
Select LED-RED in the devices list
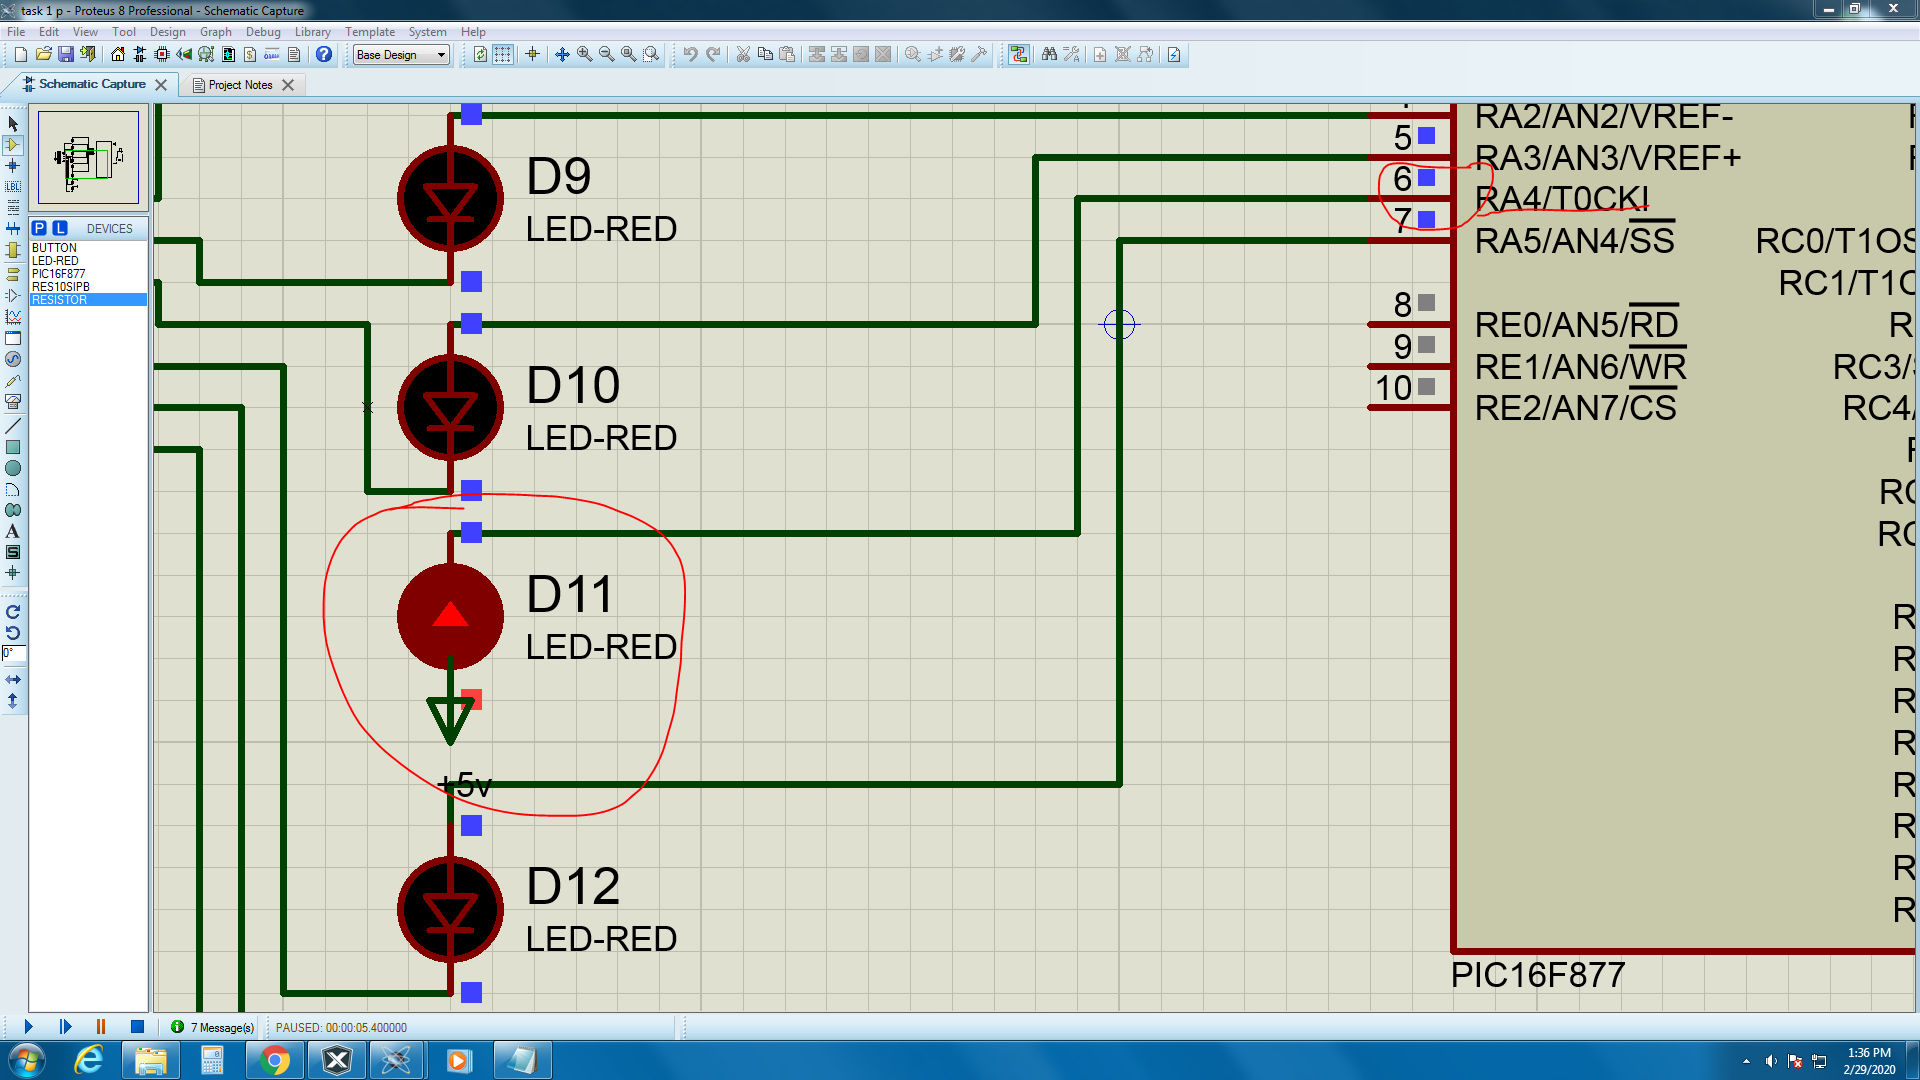88,261
